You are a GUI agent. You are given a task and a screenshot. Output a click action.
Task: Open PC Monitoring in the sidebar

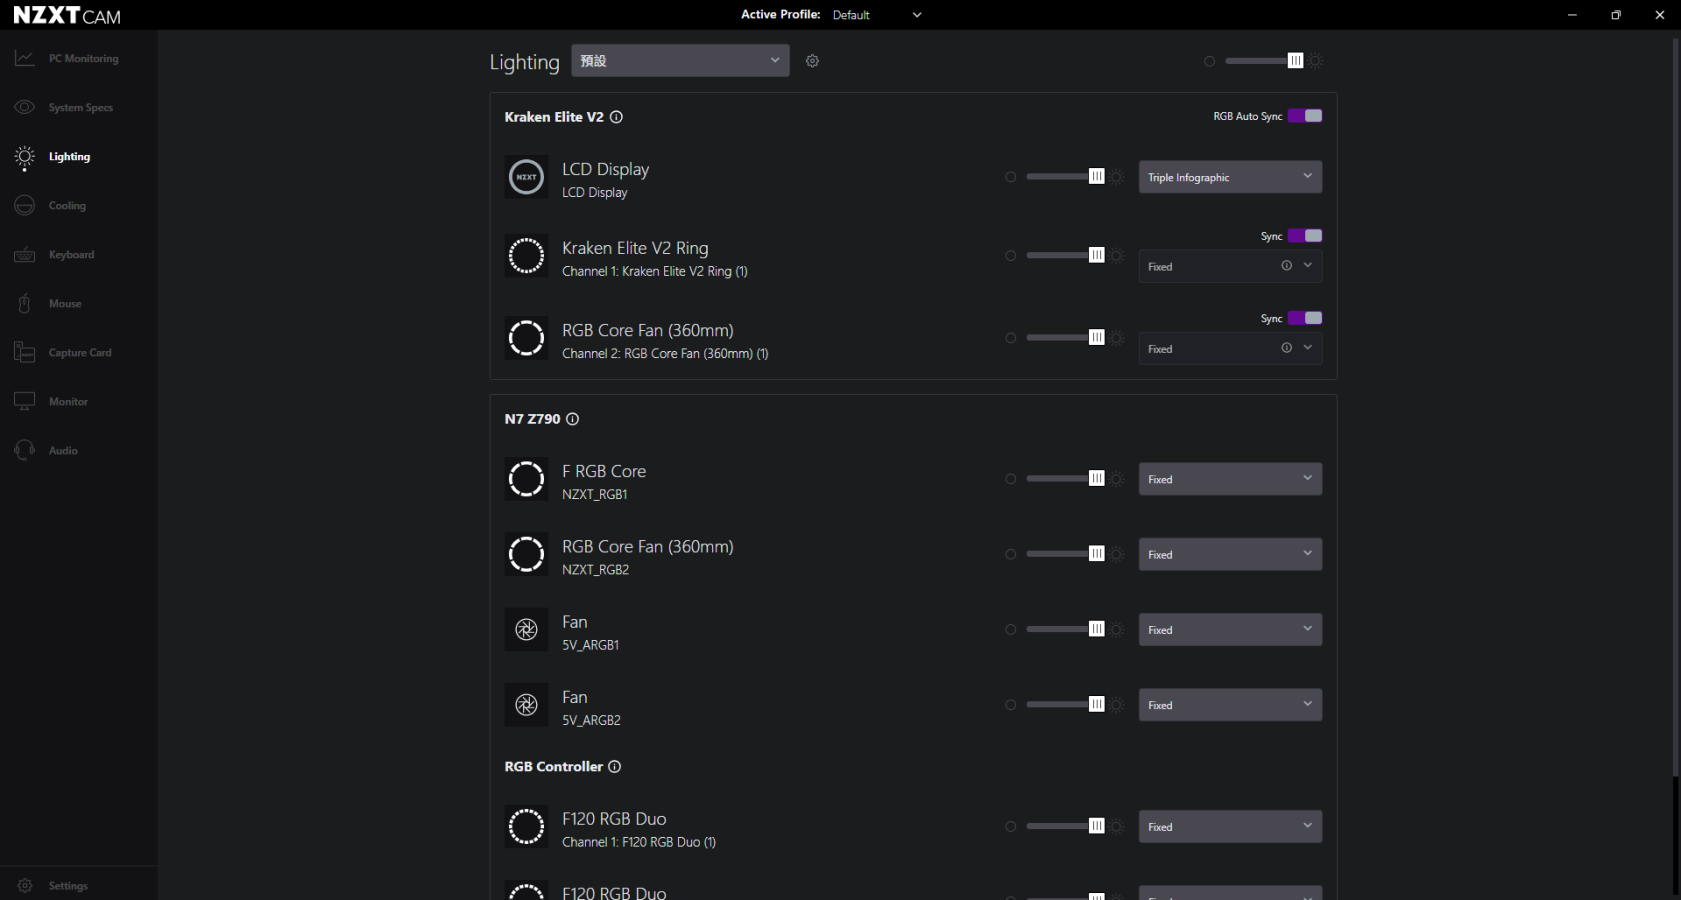click(83, 59)
